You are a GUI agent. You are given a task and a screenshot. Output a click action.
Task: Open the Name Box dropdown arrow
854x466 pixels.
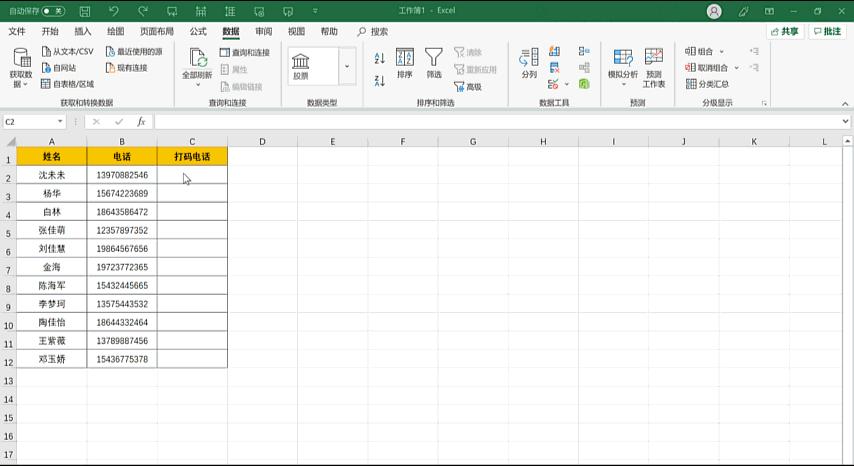pyautogui.click(x=60, y=121)
